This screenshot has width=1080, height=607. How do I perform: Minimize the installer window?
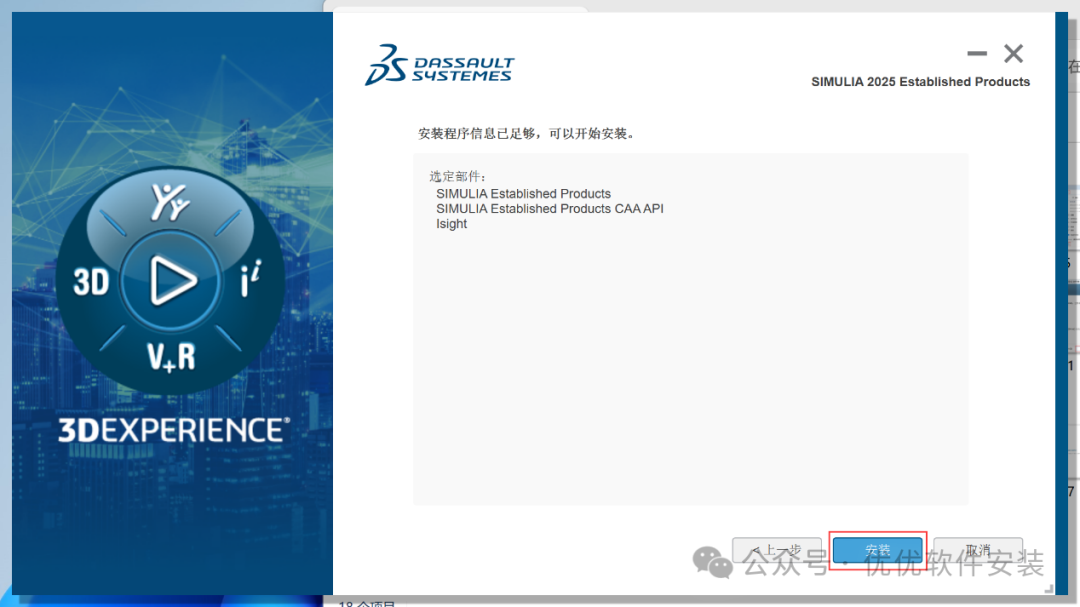click(977, 54)
